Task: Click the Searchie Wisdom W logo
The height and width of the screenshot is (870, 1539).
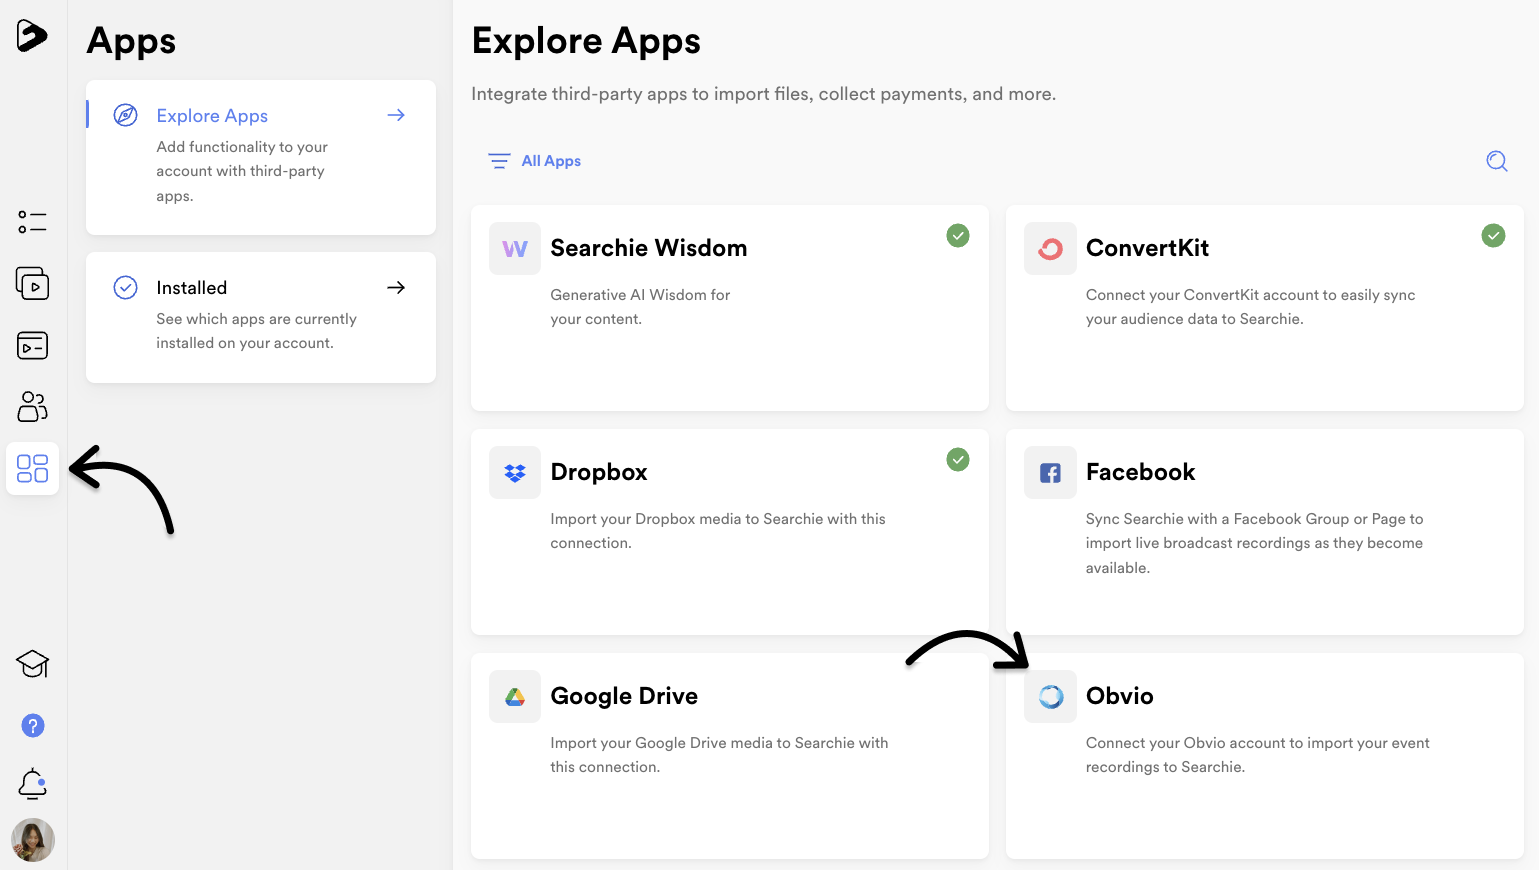Action: point(515,249)
